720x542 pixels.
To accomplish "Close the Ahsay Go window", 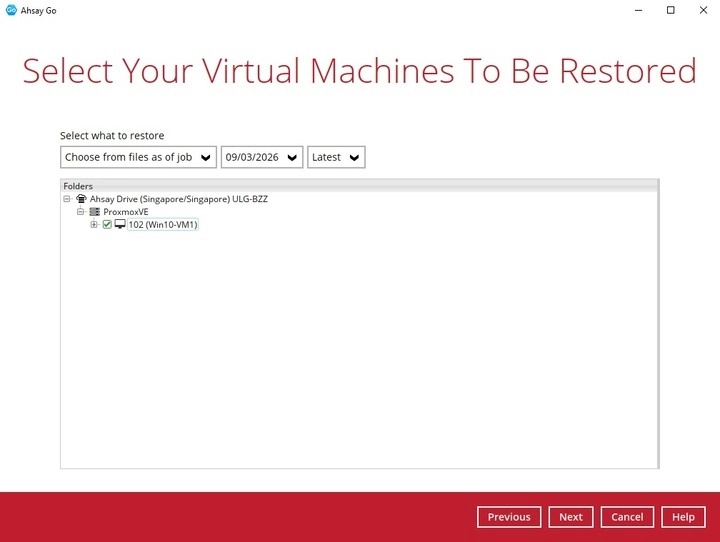I will (x=703, y=10).
